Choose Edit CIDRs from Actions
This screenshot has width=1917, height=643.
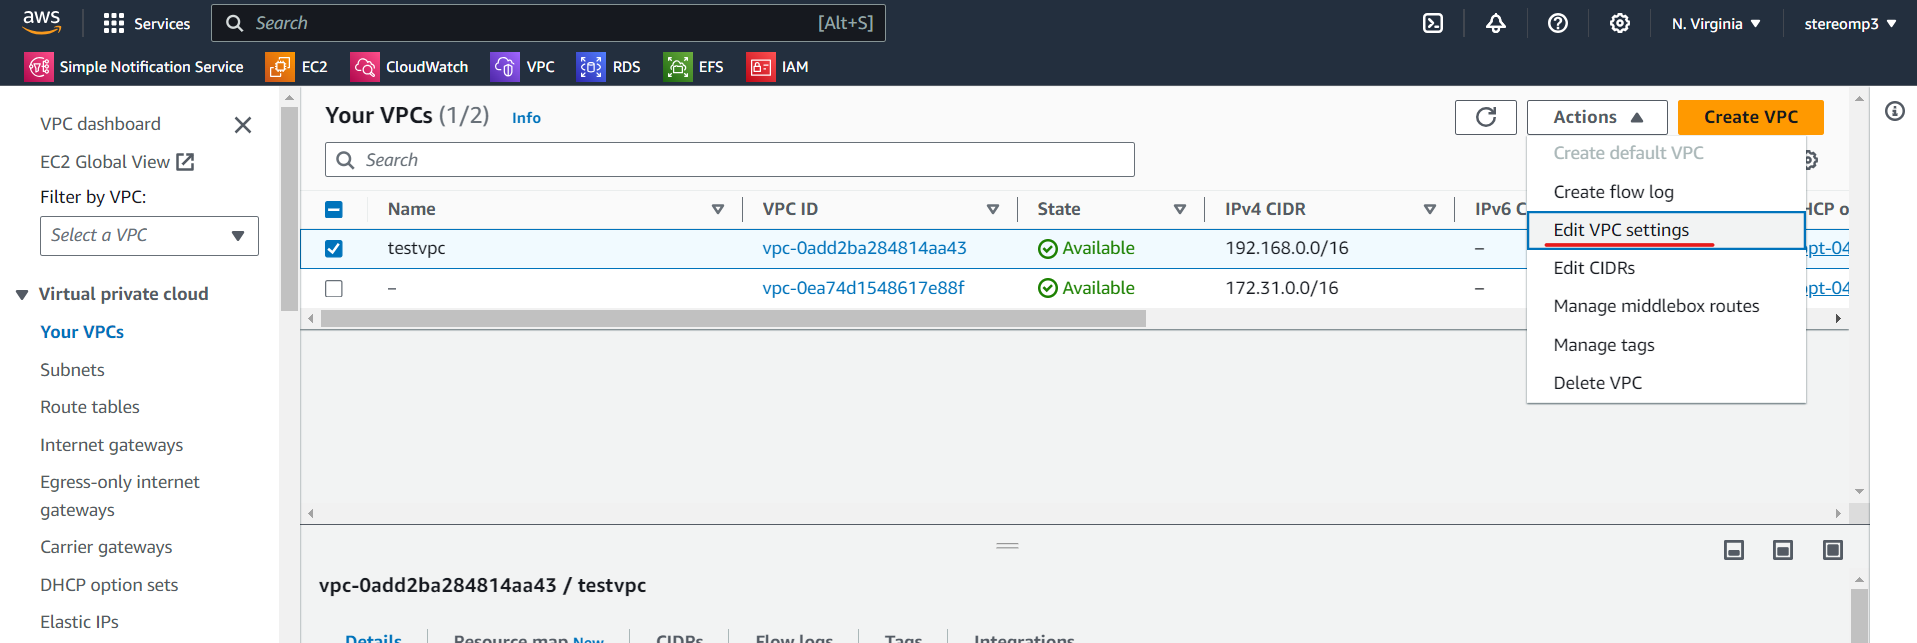1666,268
